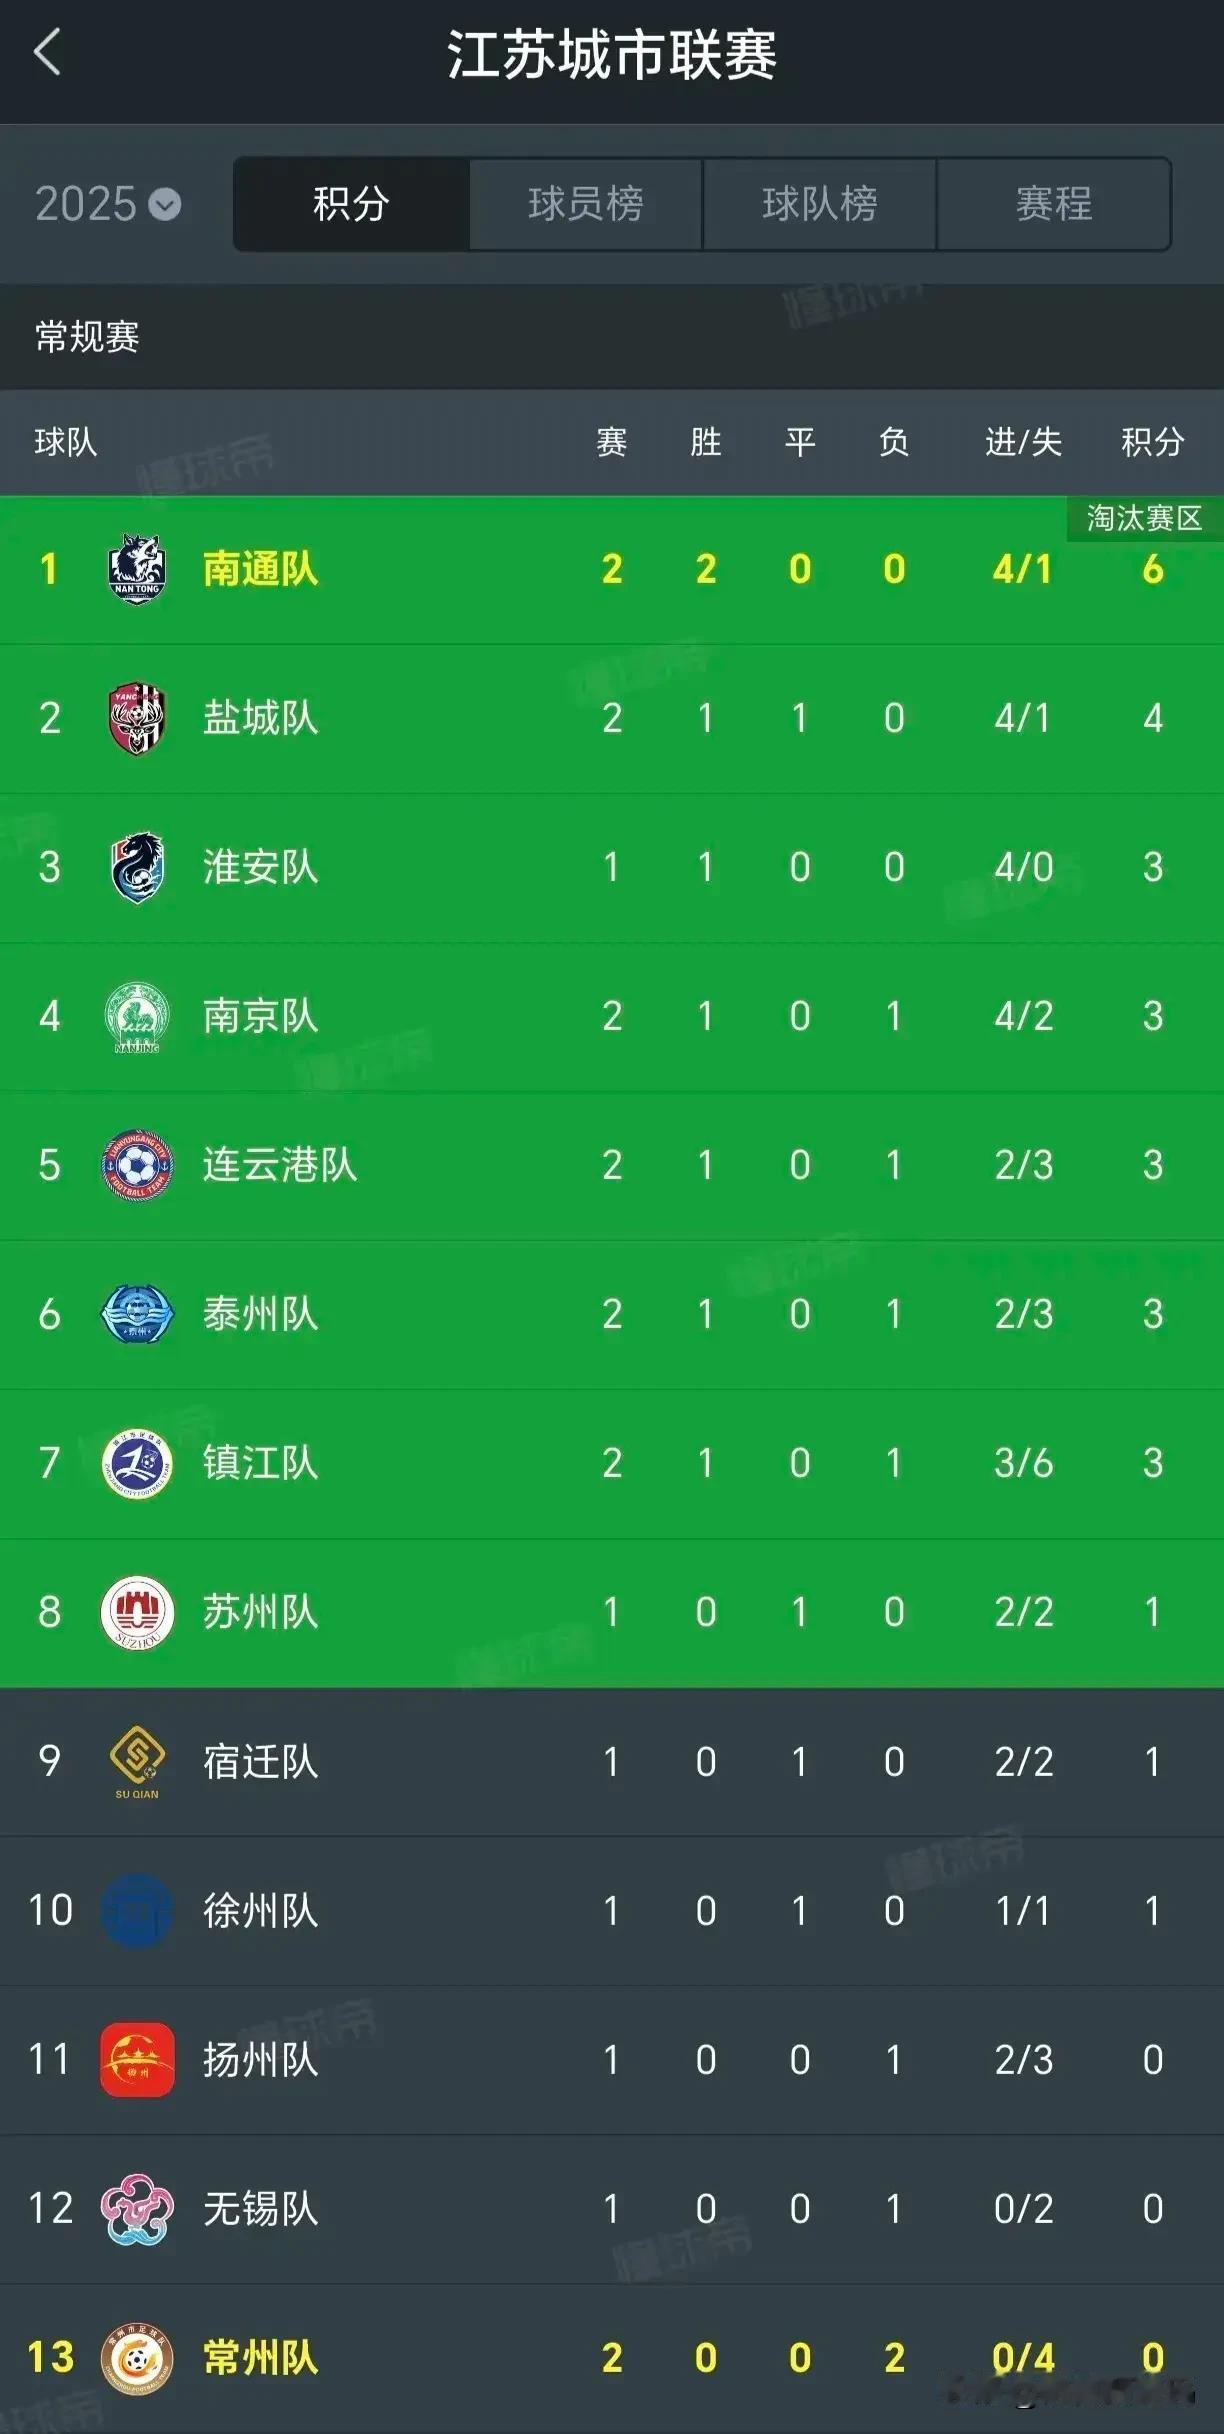Tap the 淮安队 dragon logo
The height and width of the screenshot is (2434, 1224).
tap(137, 867)
